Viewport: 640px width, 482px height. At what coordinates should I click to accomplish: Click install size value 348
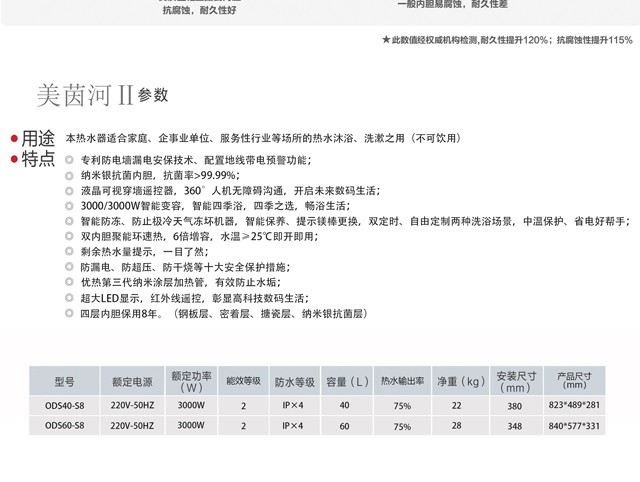pyautogui.click(x=515, y=426)
